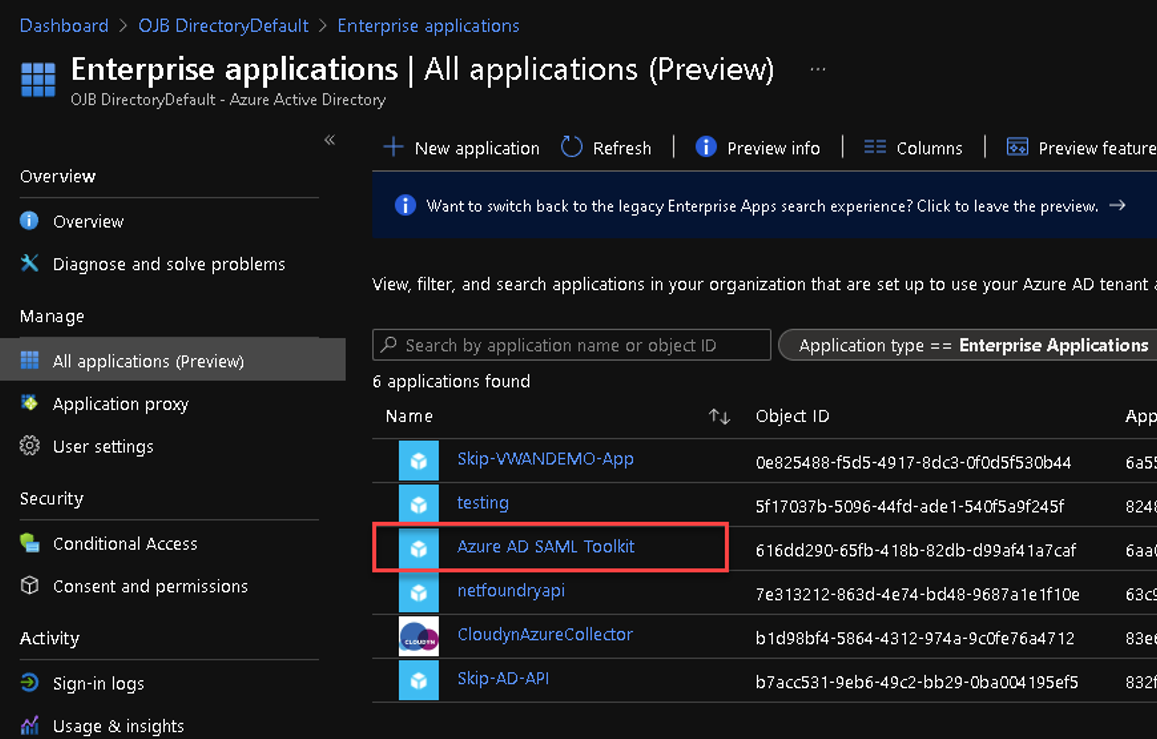1157x739 pixels.
Task: Open the ellipsis more options menu
Action: coord(818,69)
